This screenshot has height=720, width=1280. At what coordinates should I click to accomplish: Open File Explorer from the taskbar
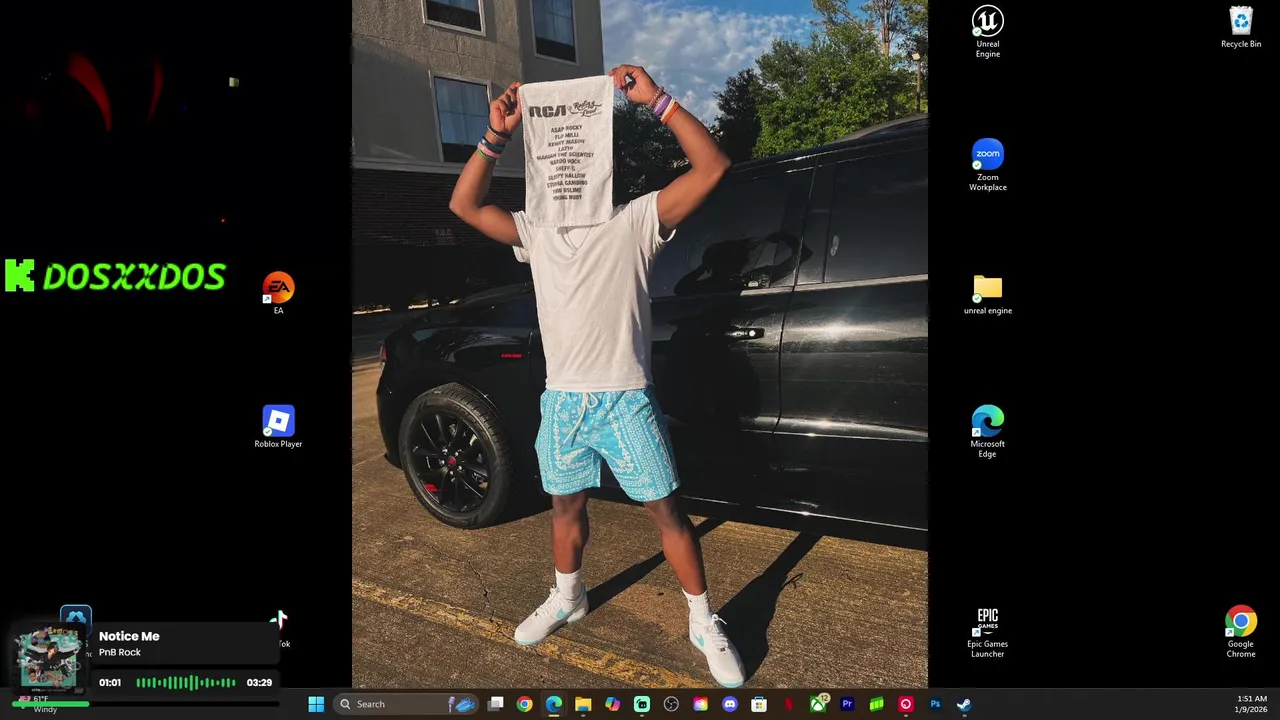[x=583, y=704]
